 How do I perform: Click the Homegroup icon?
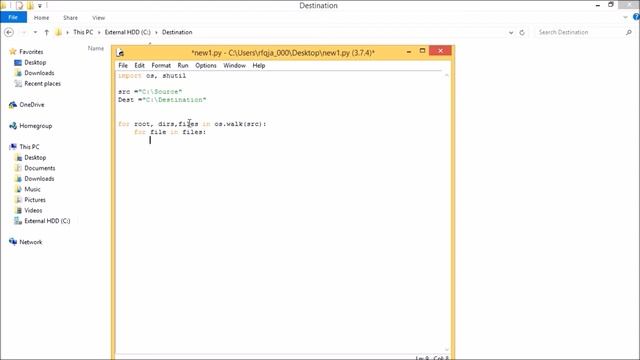(x=13, y=126)
